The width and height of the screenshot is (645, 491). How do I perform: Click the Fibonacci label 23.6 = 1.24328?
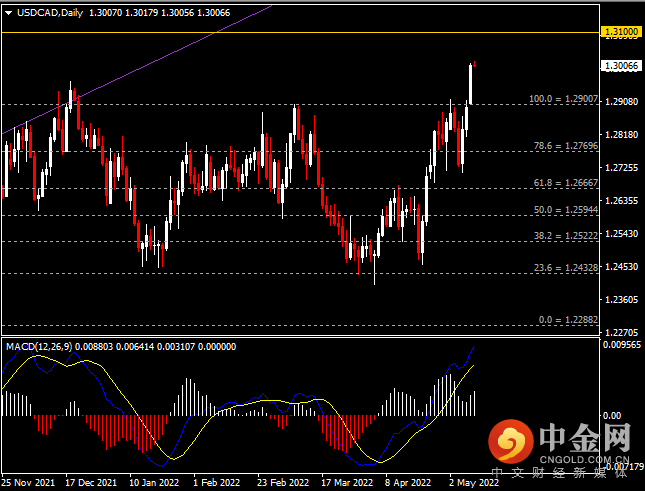pyautogui.click(x=566, y=268)
